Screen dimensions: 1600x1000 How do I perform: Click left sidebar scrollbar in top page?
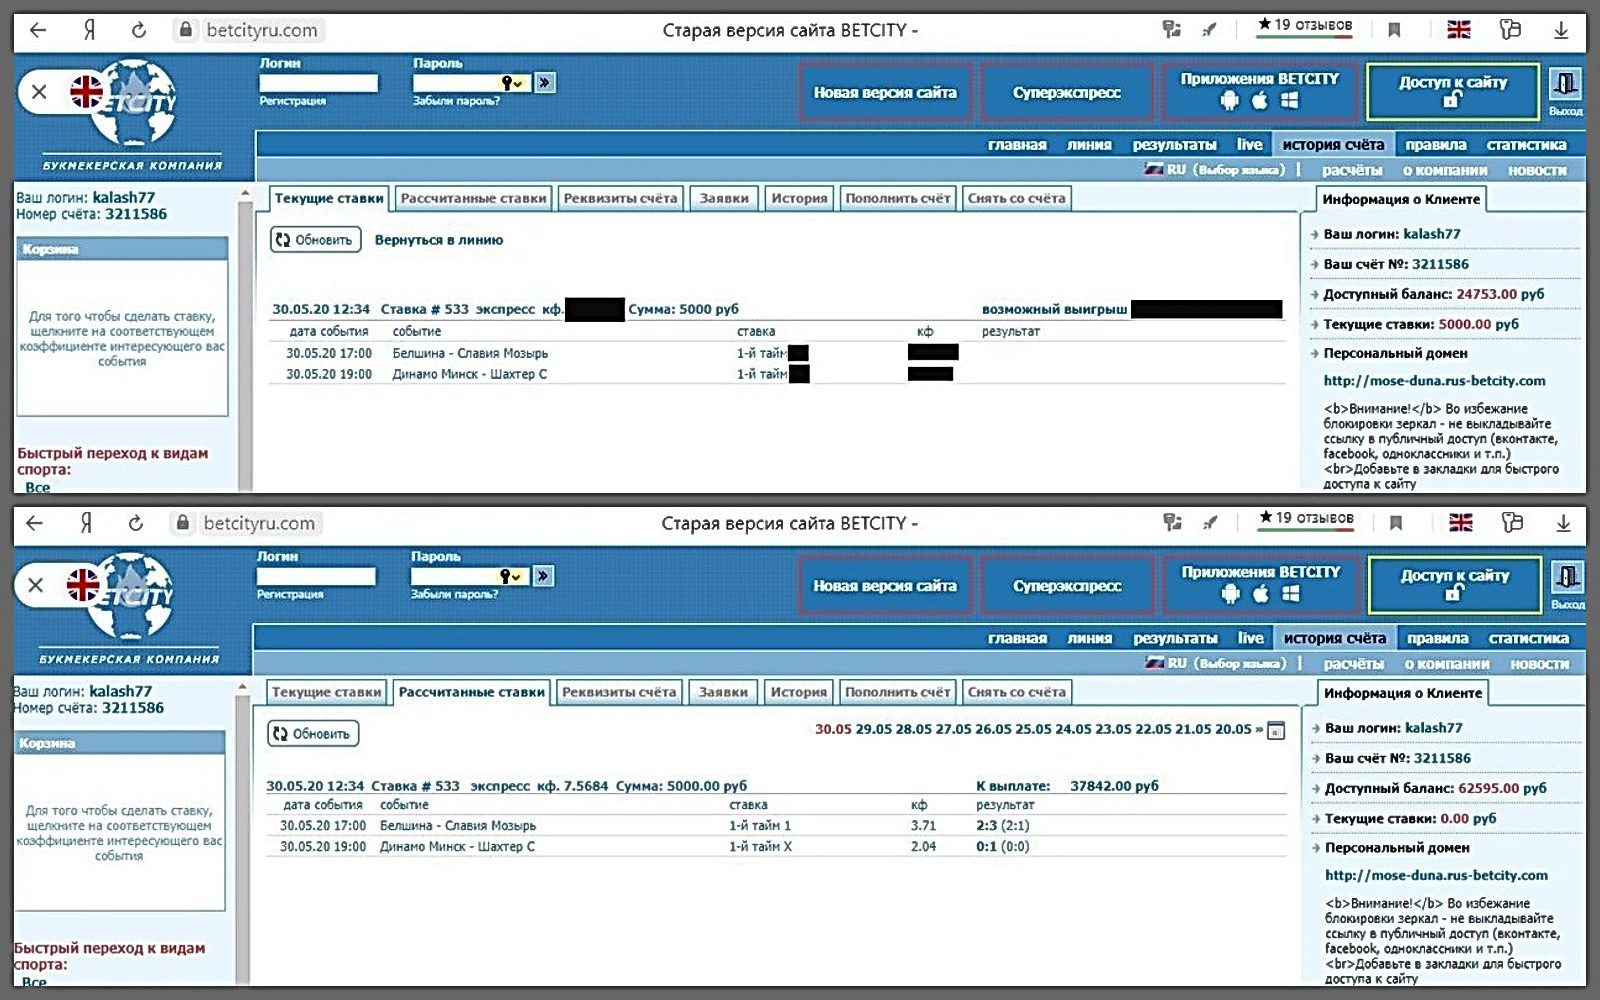click(x=245, y=340)
